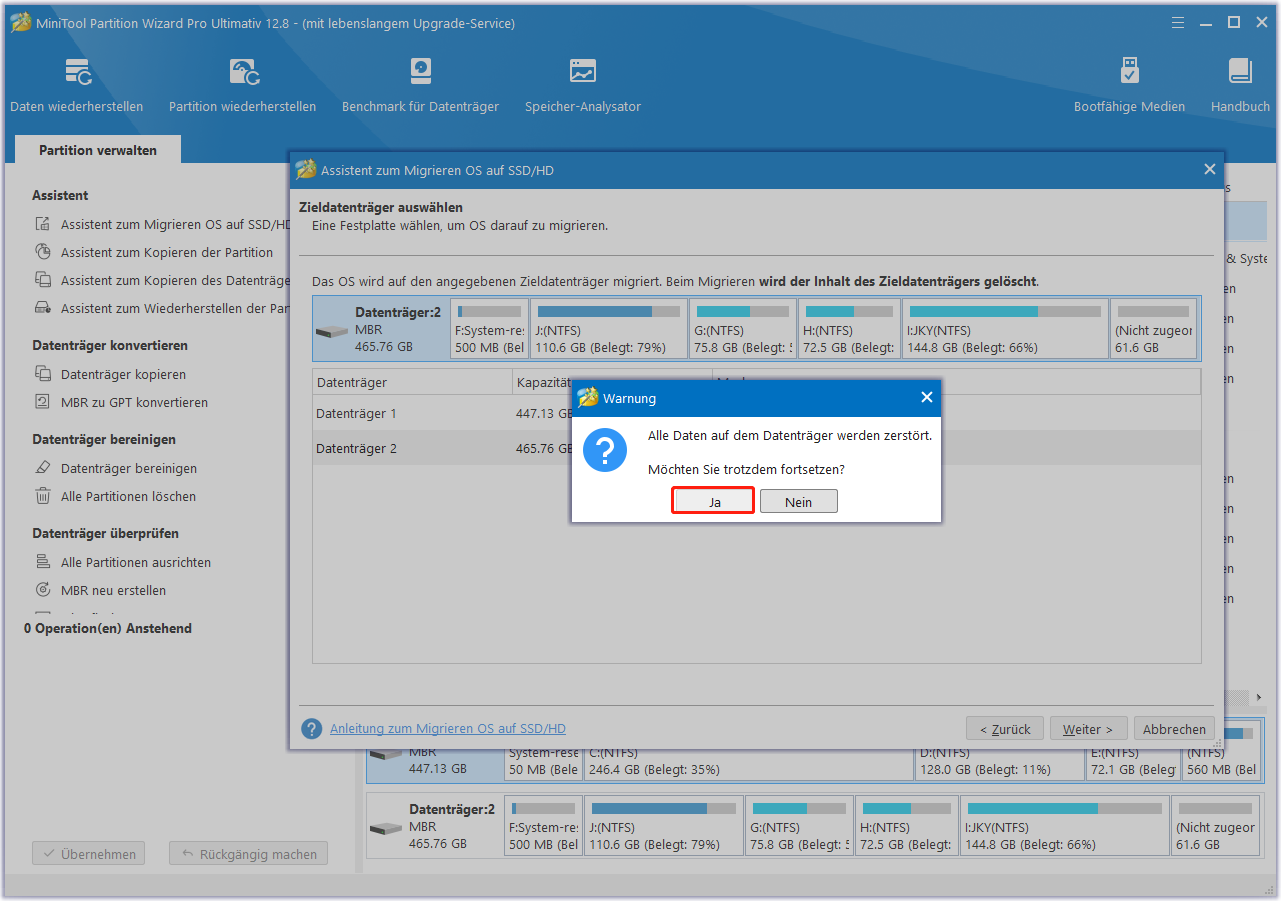Open Partition wiederherstellen tool
Image resolution: width=1281 pixels, height=901 pixels.
[x=242, y=85]
